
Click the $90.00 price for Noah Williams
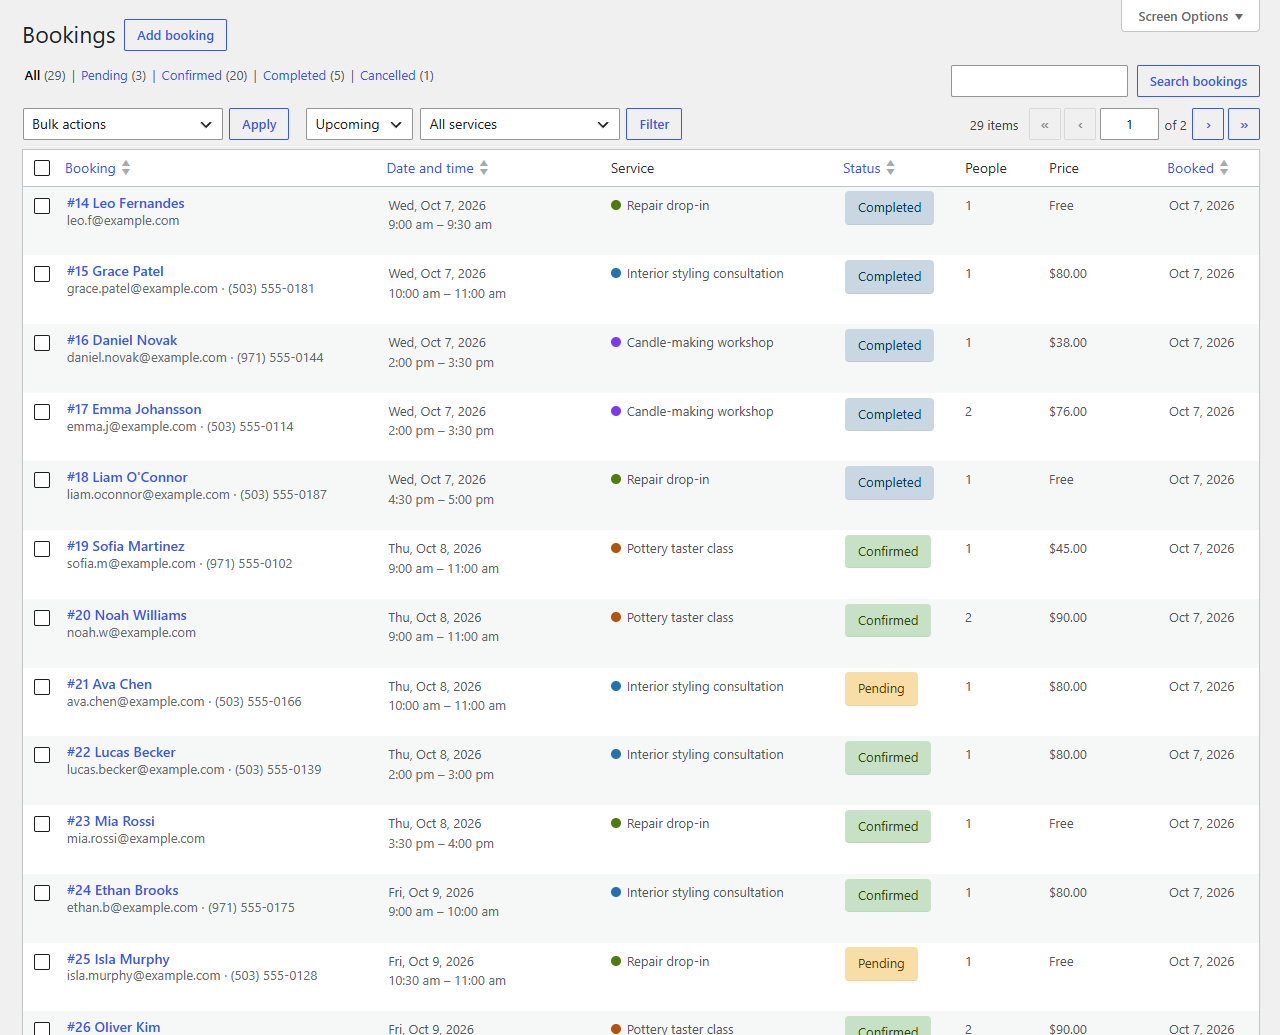tap(1068, 618)
